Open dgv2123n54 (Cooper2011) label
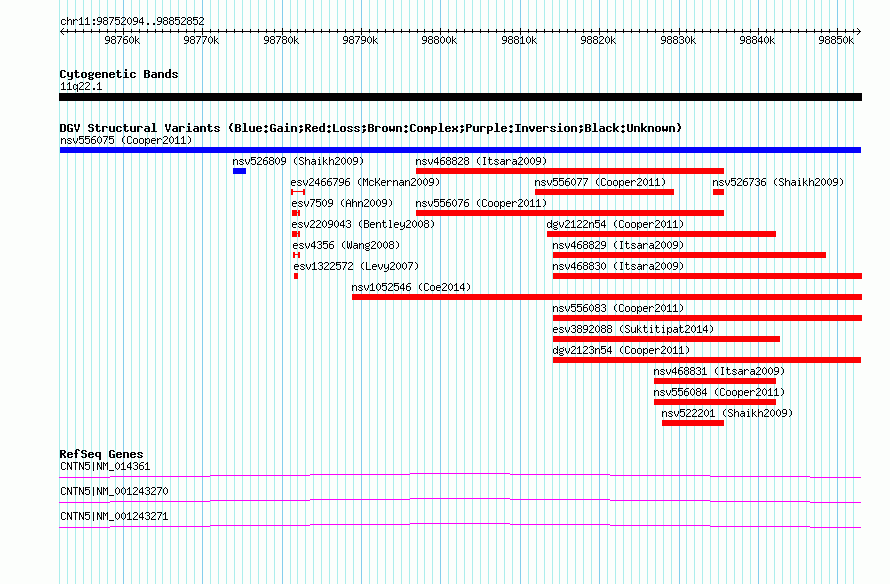This screenshot has height=584, width=890. (x=621, y=350)
